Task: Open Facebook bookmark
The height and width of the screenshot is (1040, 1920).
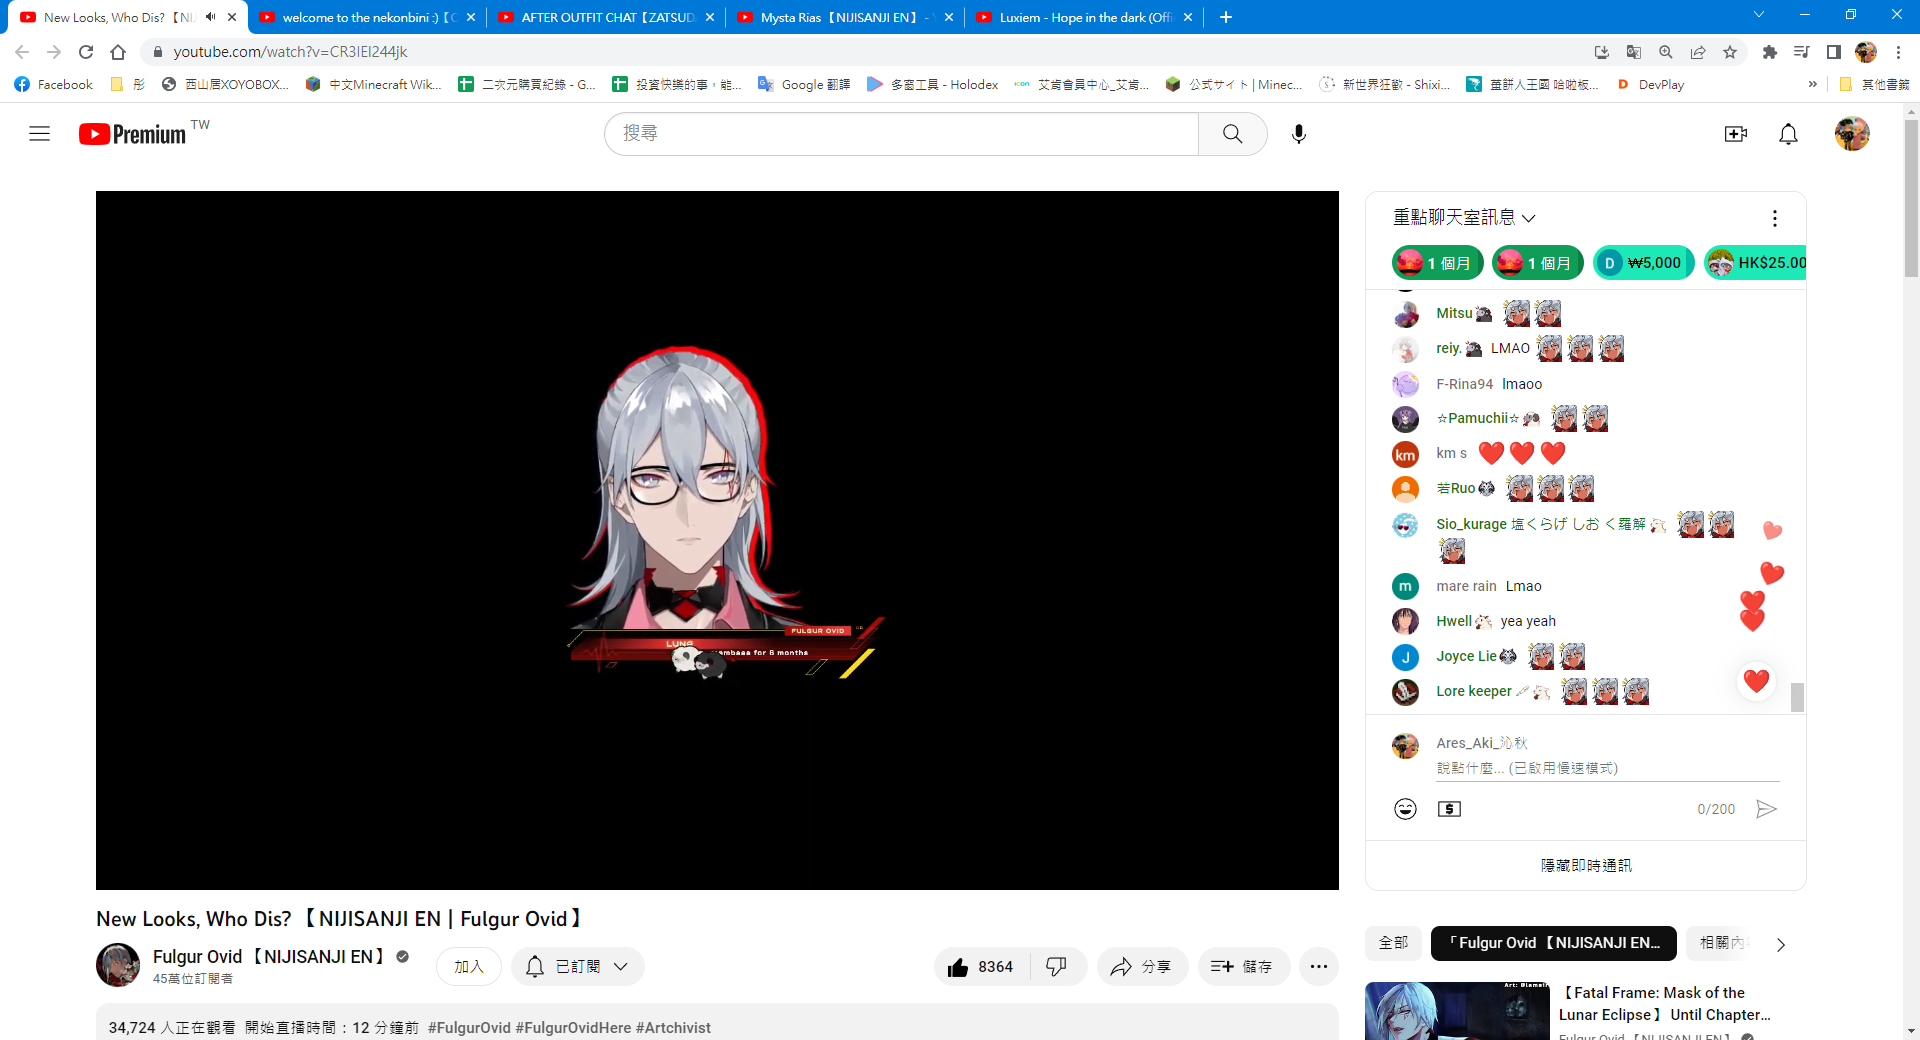Action: coord(54,85)
